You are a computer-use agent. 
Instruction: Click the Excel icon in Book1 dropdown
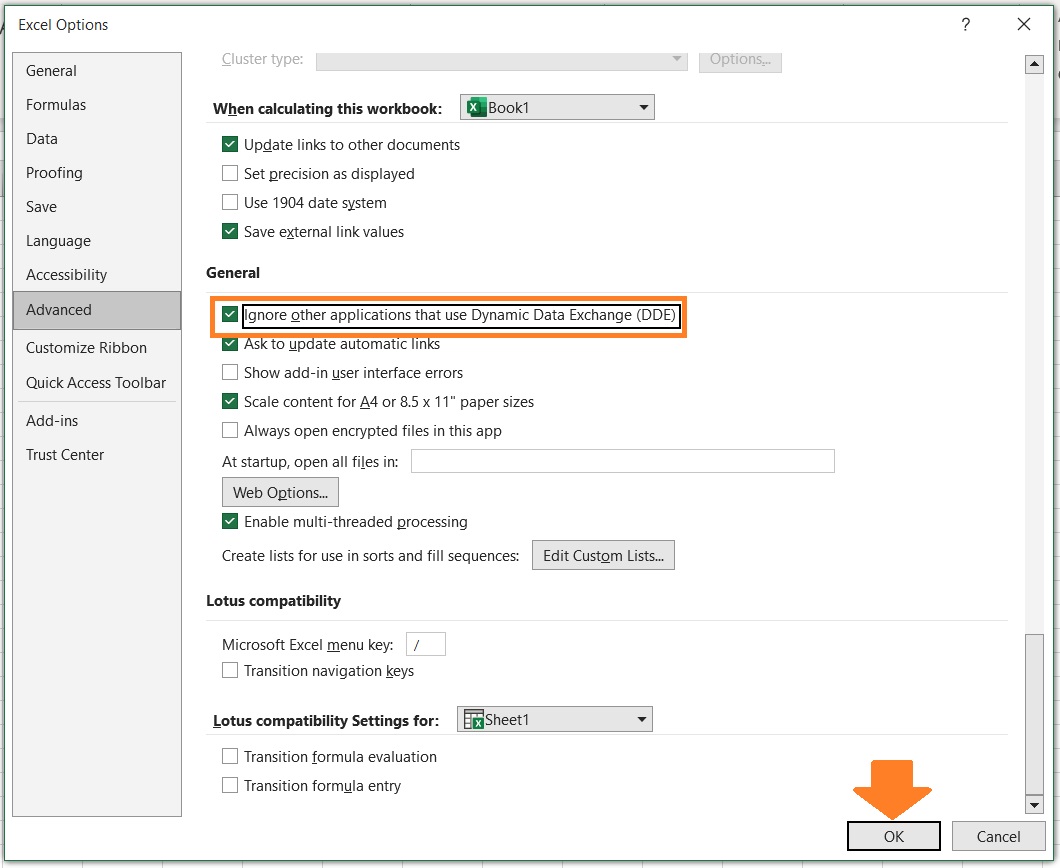(476, 107)
